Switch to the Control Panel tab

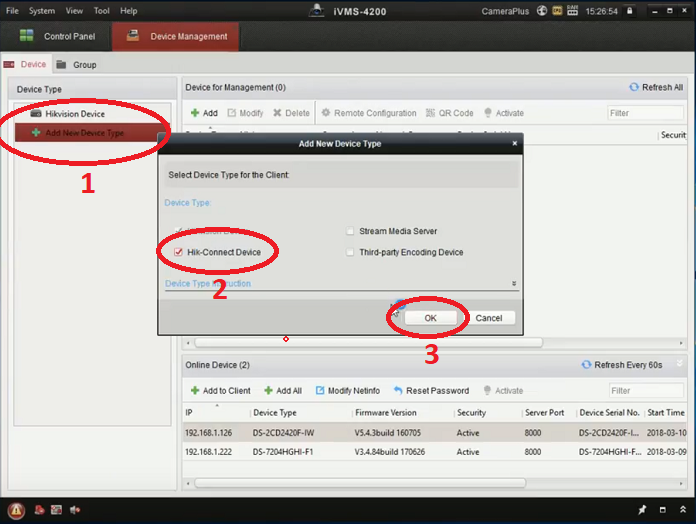pyautogui.click(x=57, y=36)
